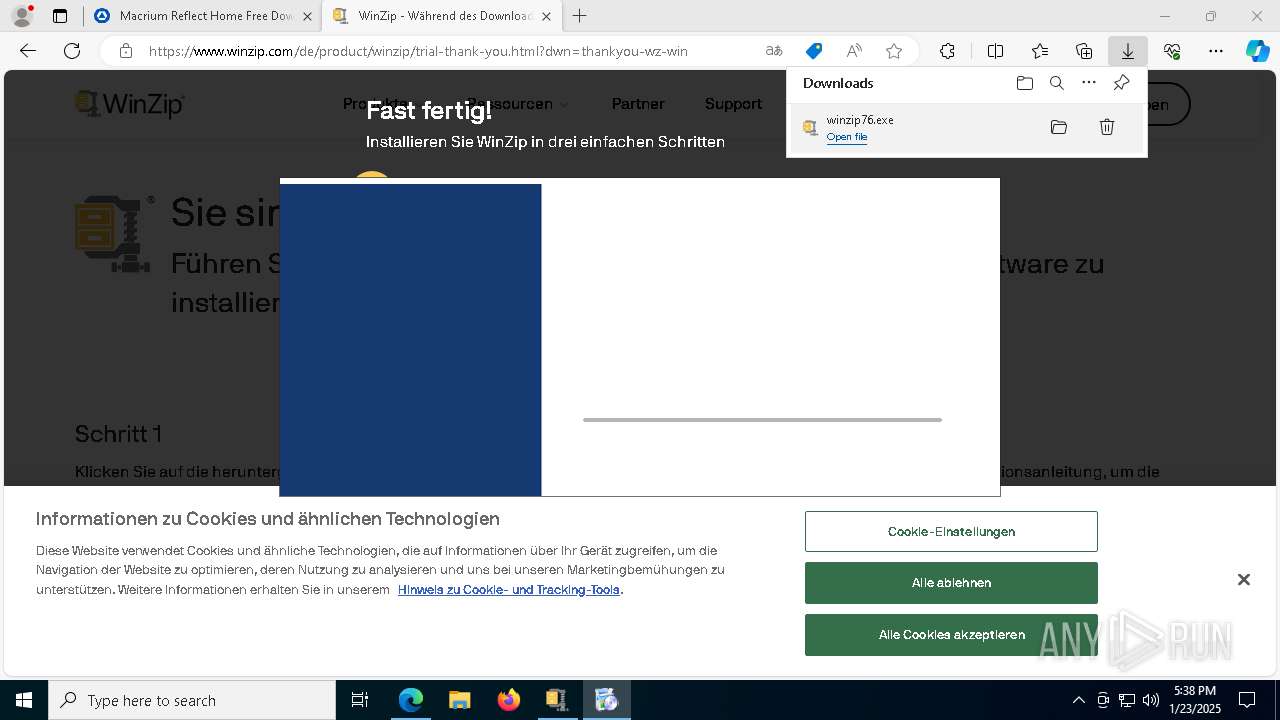Open the network icon in tray
The image size is (1280, 720).
click(1127, 700)
